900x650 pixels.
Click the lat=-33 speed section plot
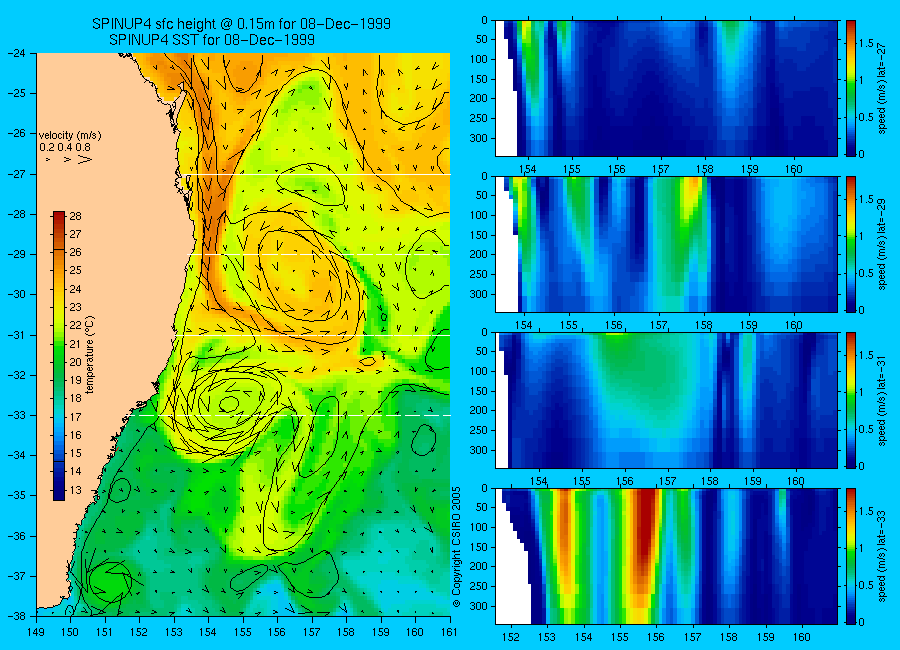[666, 556]
